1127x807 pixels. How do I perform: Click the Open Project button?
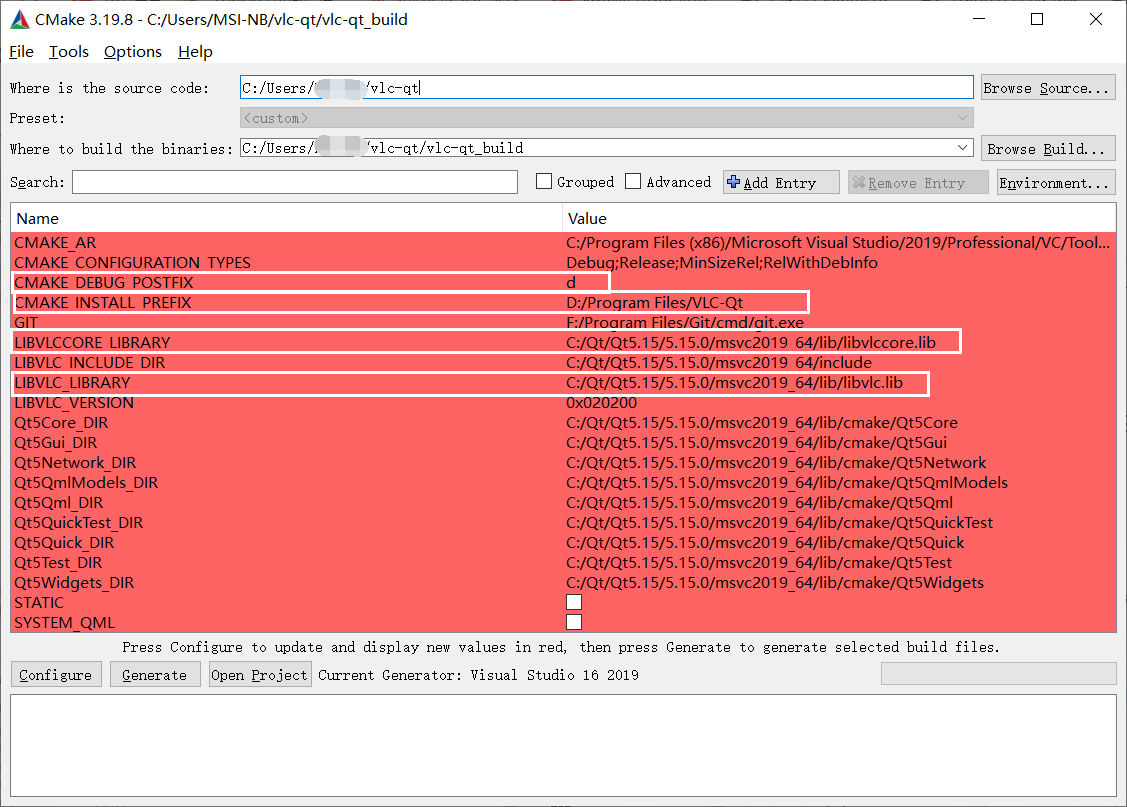point(259,674)
